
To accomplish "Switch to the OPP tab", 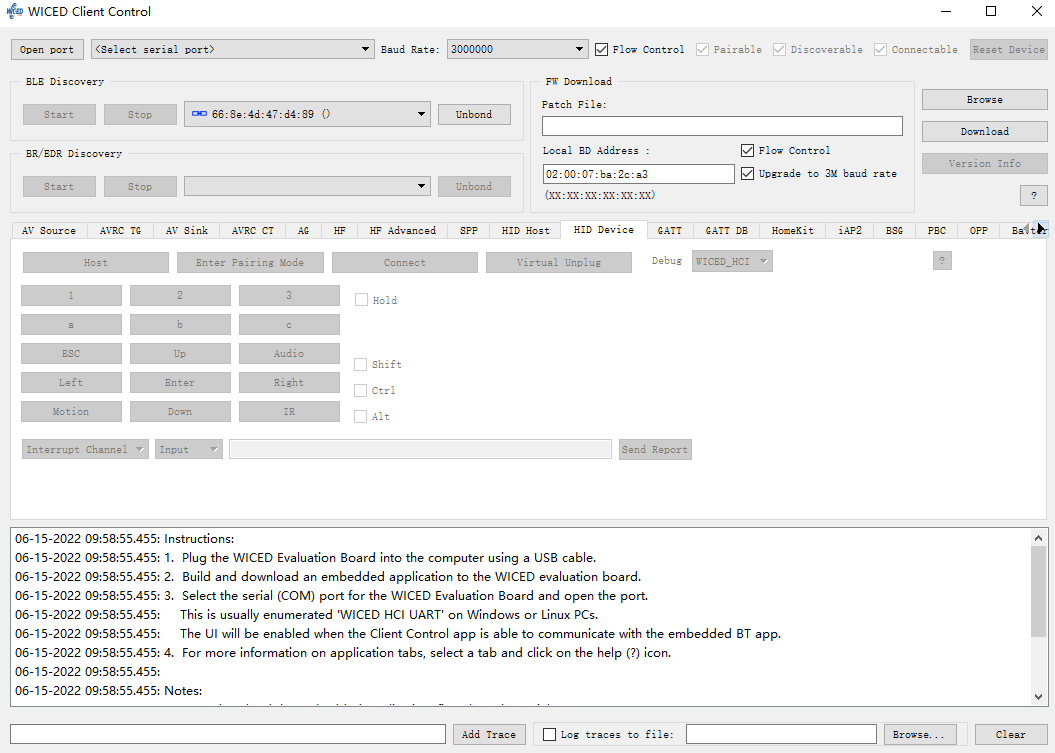I will click(978, 230).
